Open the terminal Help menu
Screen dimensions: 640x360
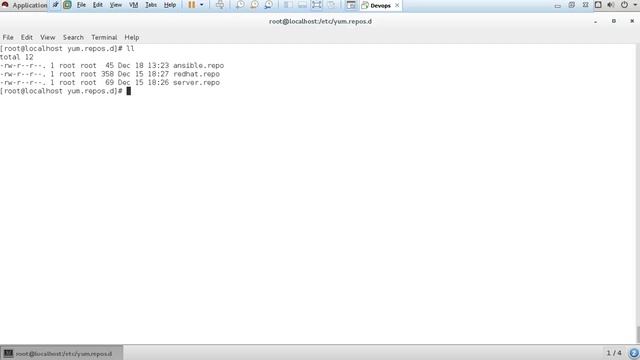coord(132,37)
